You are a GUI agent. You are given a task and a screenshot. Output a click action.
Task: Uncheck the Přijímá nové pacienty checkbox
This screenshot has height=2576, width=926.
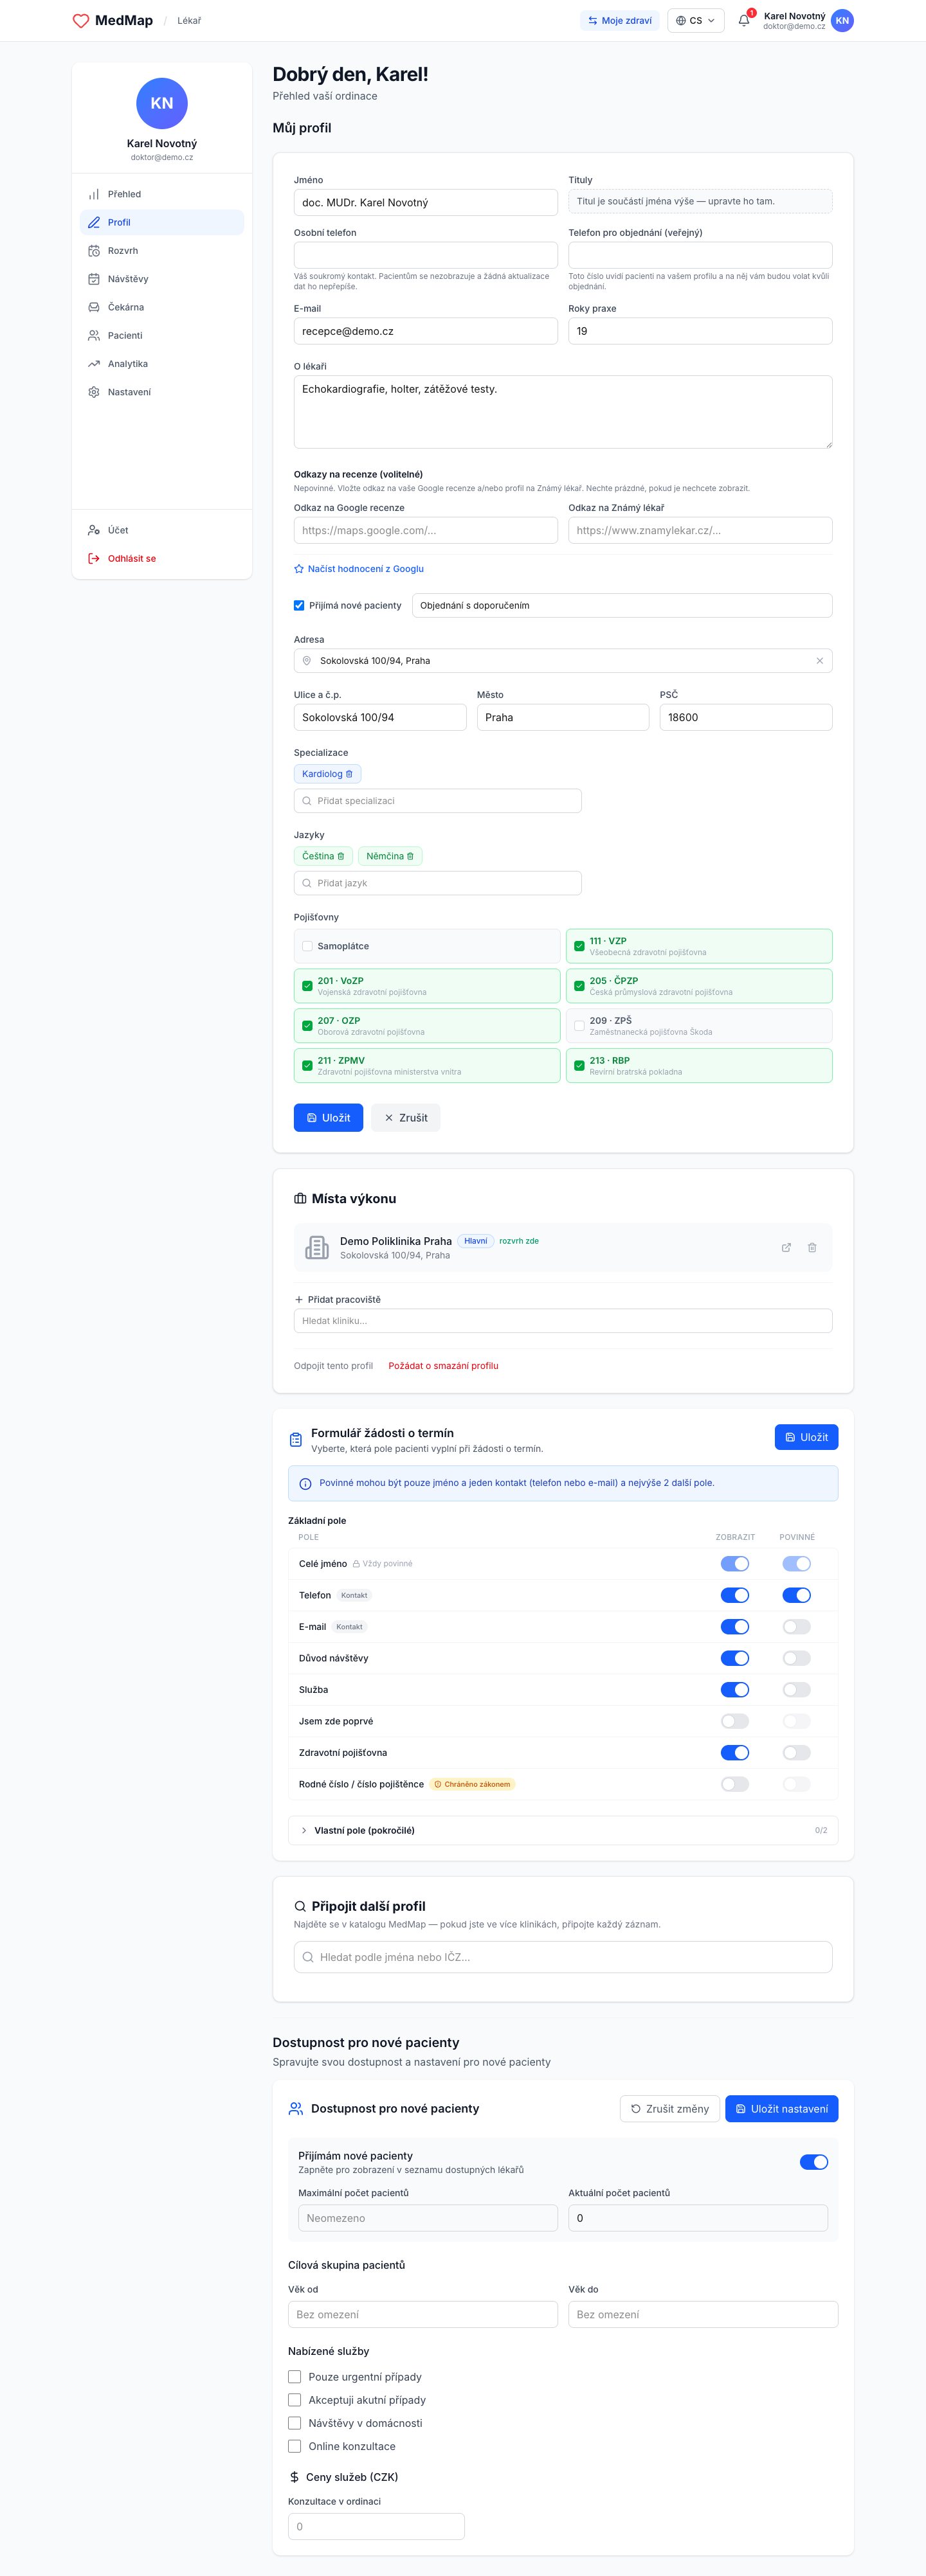(x=299, y=605)
